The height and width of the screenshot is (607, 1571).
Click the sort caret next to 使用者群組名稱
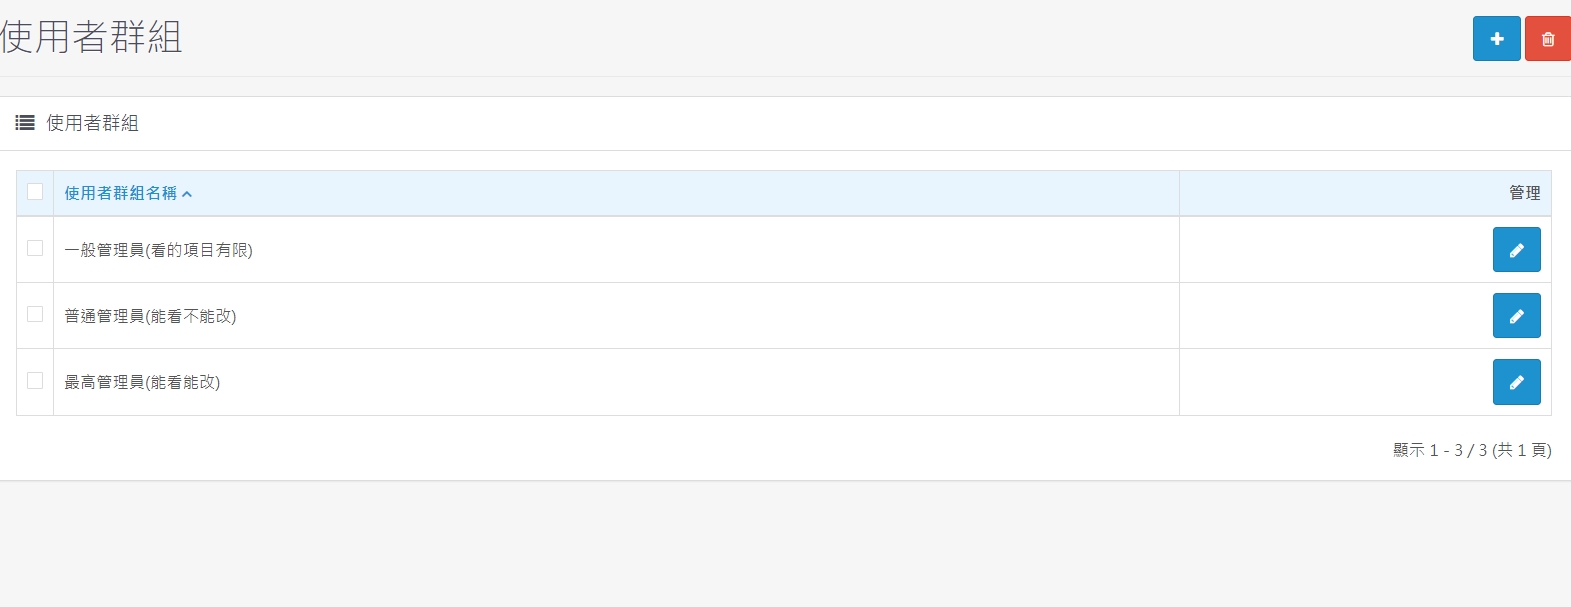tap(187, 194)
